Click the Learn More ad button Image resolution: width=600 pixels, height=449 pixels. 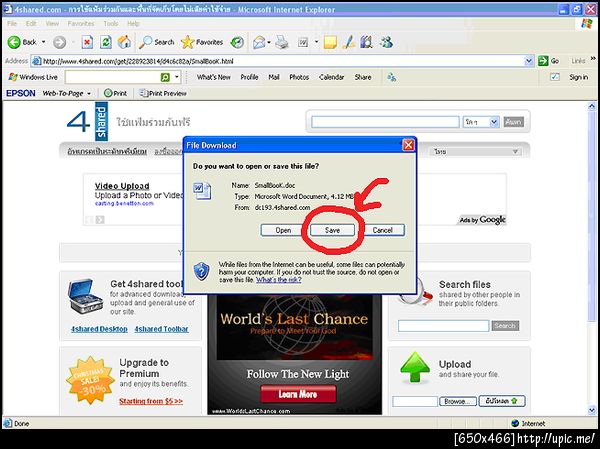click(298, 394)
